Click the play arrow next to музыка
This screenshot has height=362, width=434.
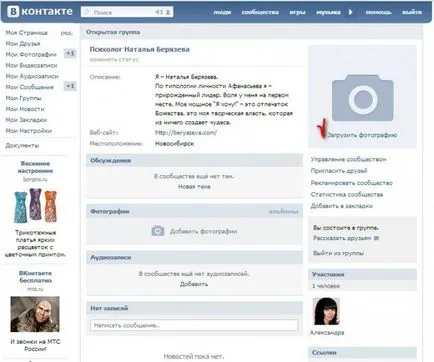tap(350, 12)
